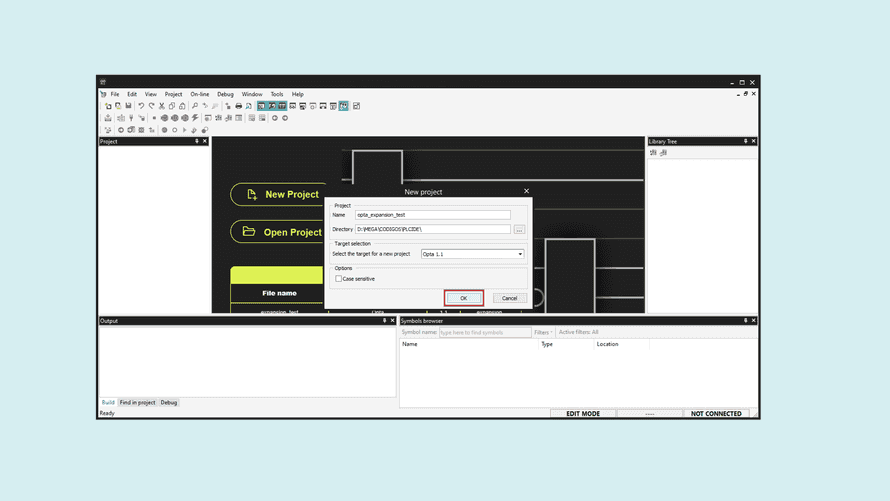Click the lightning bolt toolbar icon
Image resolution: width=890 pixels, height=501 pixels.
click(195, 118)
